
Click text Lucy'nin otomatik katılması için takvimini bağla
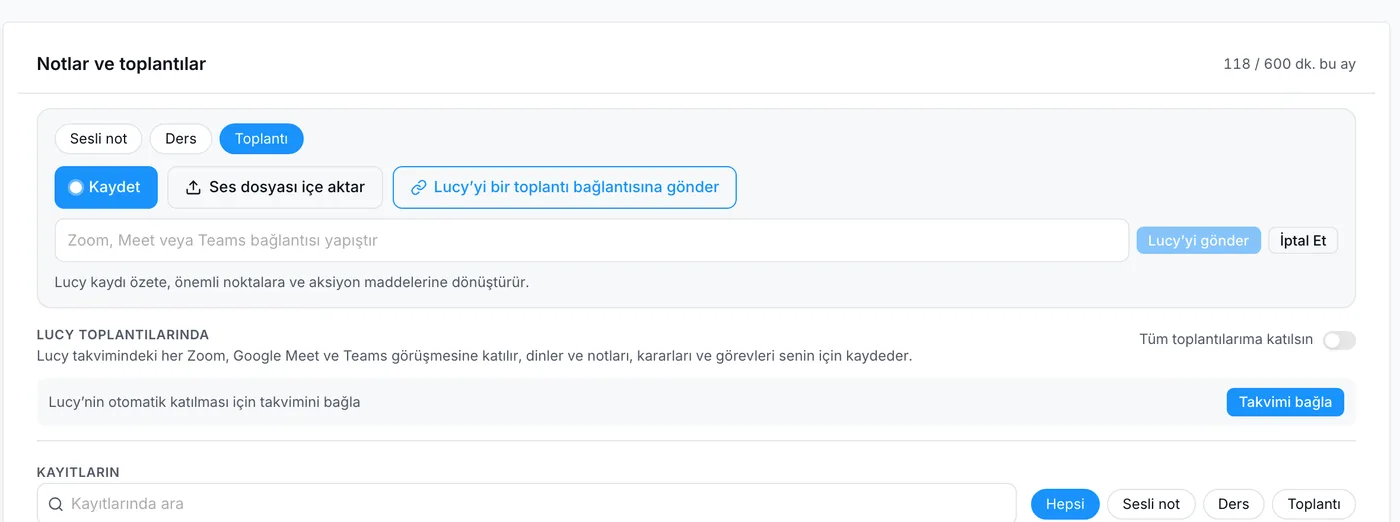(204, 402)
